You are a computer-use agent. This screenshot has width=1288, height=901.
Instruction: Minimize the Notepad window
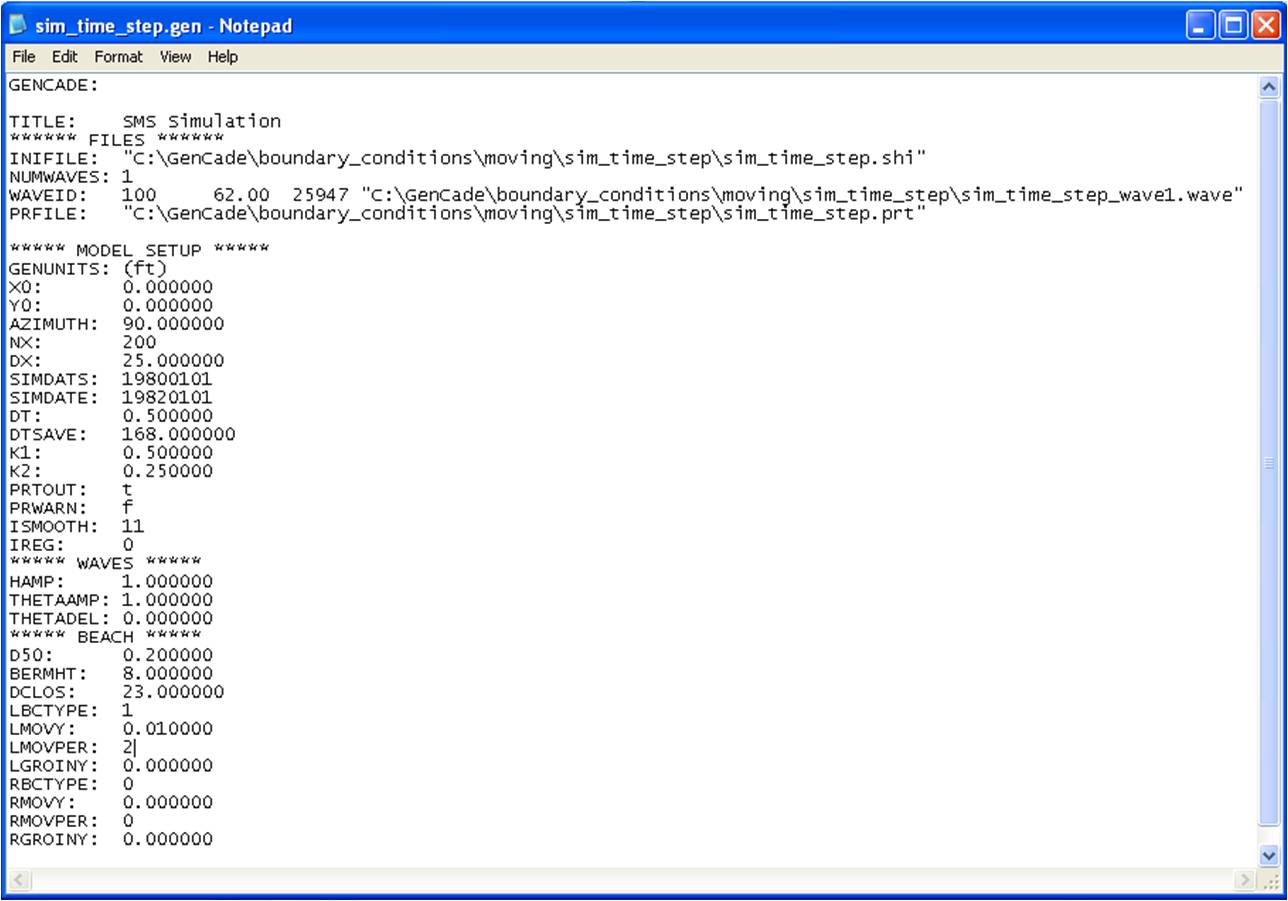coord(1200,26)
